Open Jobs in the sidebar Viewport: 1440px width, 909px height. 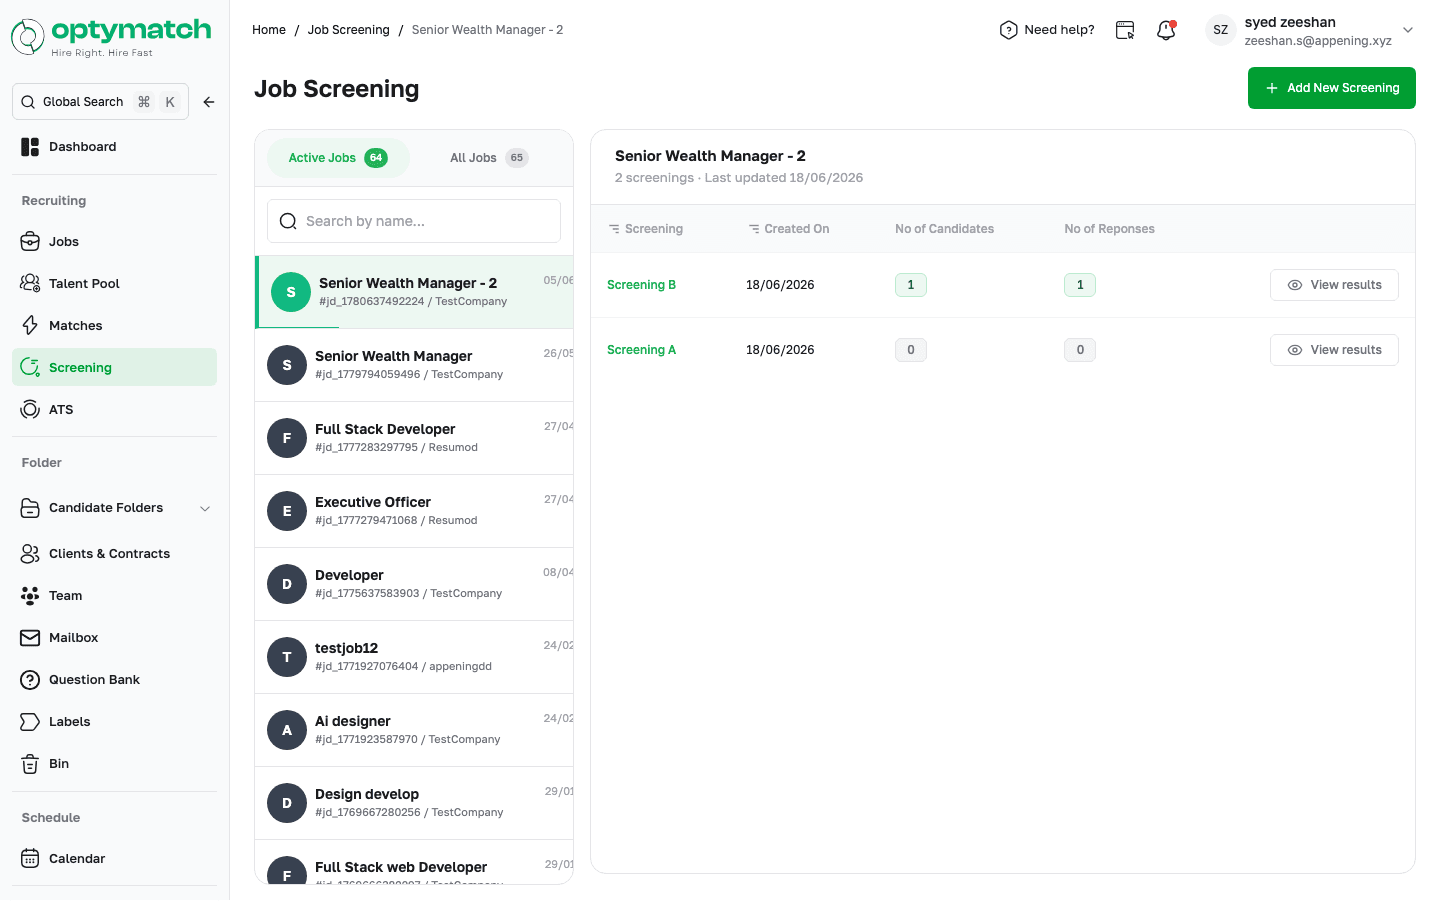click(x=114, y=242)
